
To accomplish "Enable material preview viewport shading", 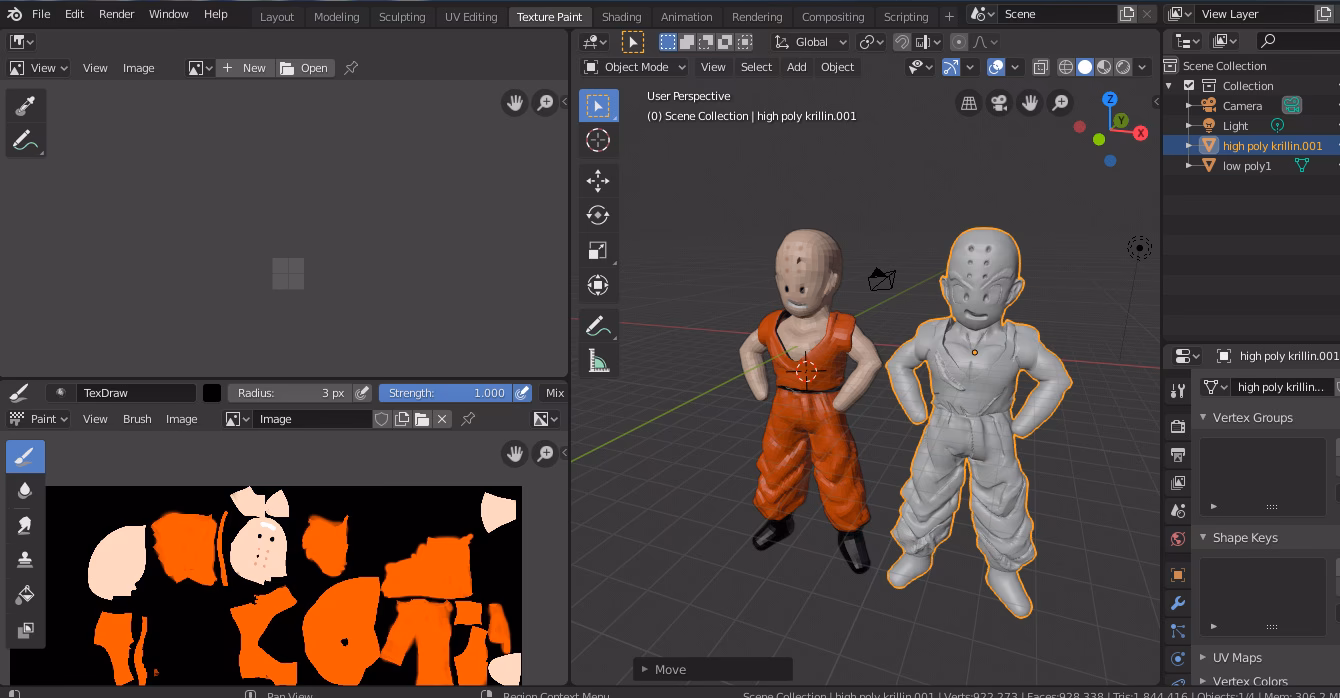I will click(1104, 67).
